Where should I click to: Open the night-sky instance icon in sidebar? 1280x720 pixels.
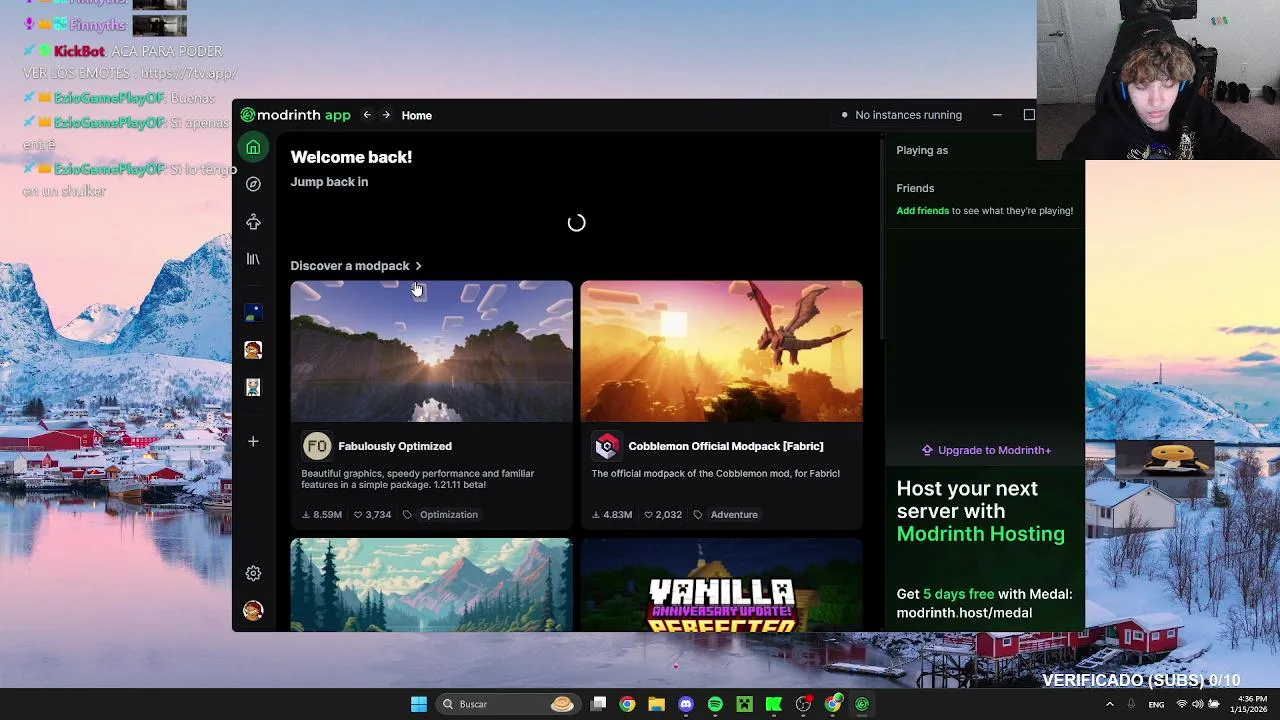[253, 313]
